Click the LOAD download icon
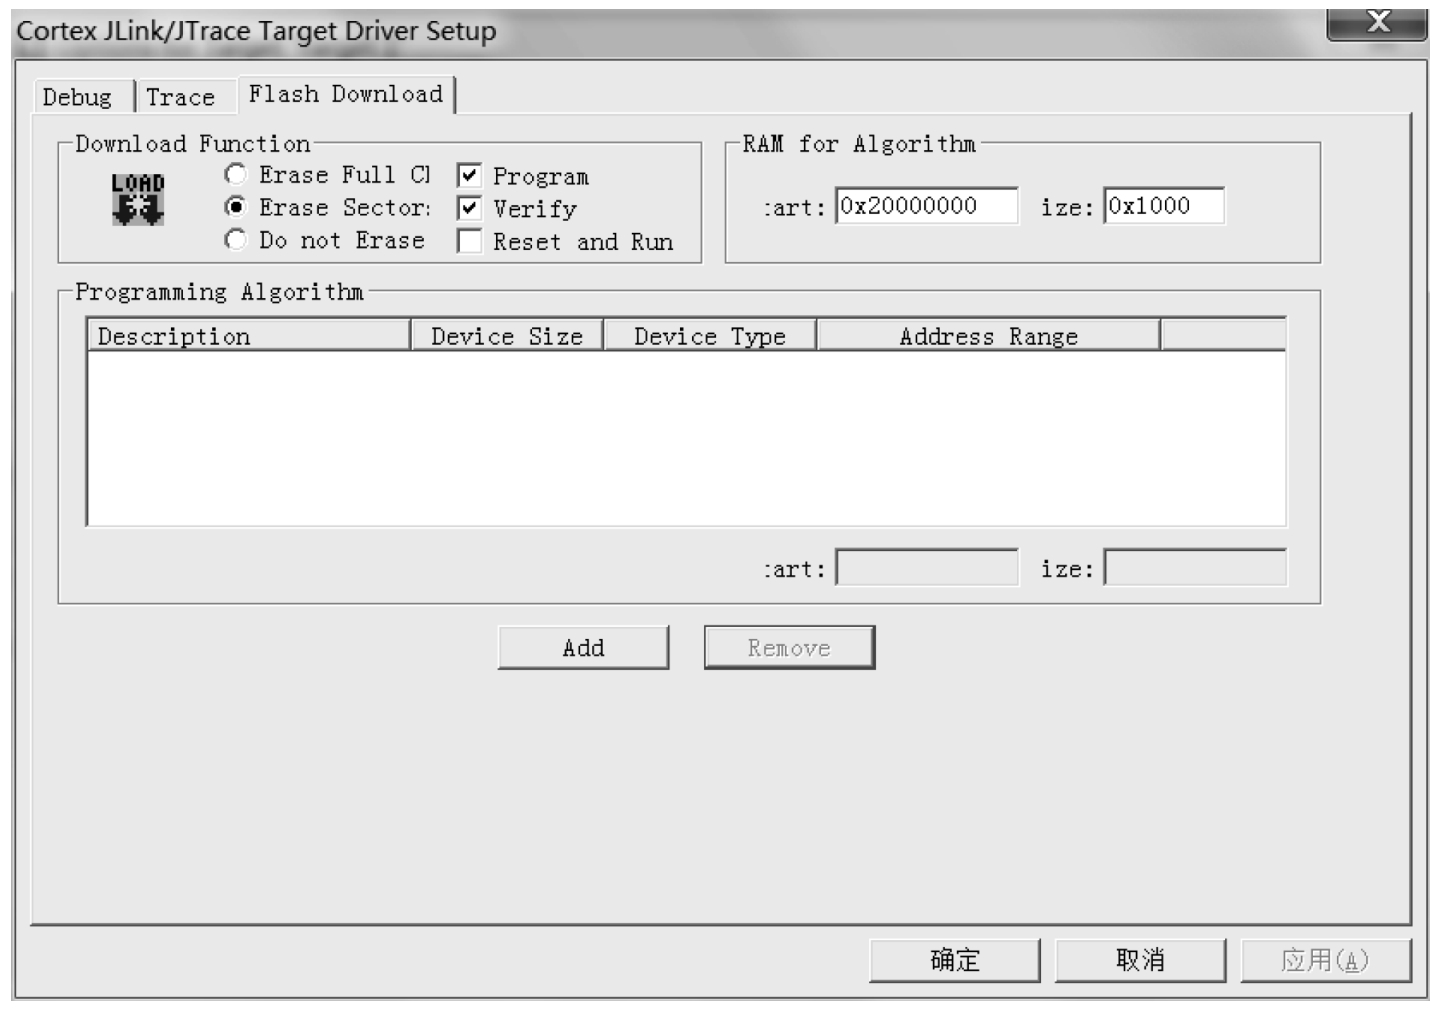 pos(137,198)
